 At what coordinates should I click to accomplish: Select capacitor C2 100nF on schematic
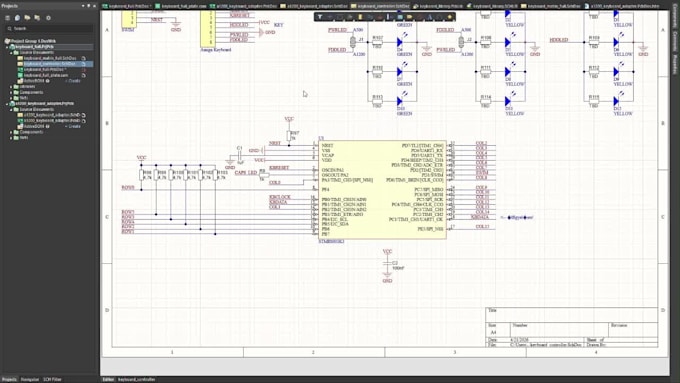387,263
